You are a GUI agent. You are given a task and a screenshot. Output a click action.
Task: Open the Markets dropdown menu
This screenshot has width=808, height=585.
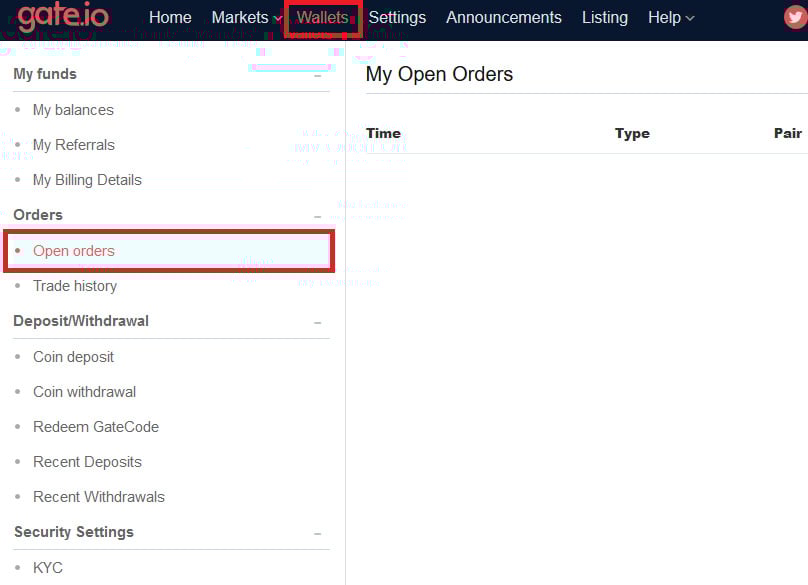click(x=246, y=18)
